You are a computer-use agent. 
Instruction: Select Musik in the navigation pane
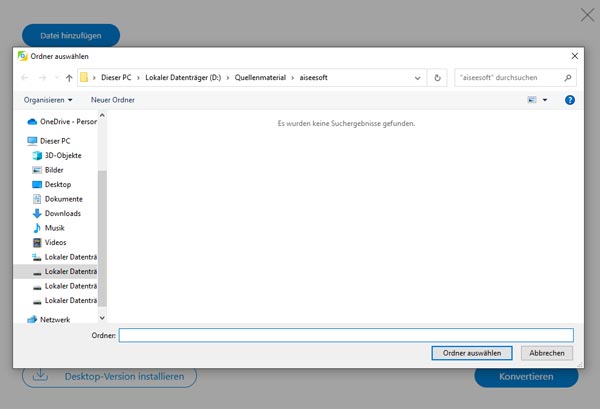point(55,228)
